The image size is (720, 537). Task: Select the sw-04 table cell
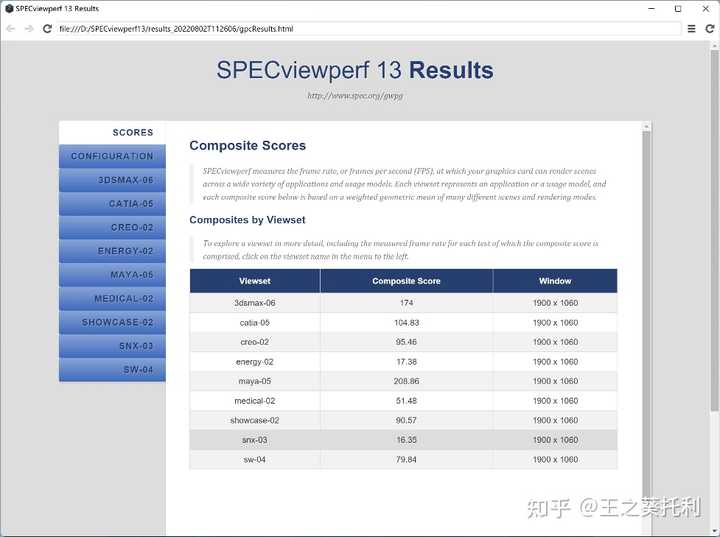[x=255, y=459]
